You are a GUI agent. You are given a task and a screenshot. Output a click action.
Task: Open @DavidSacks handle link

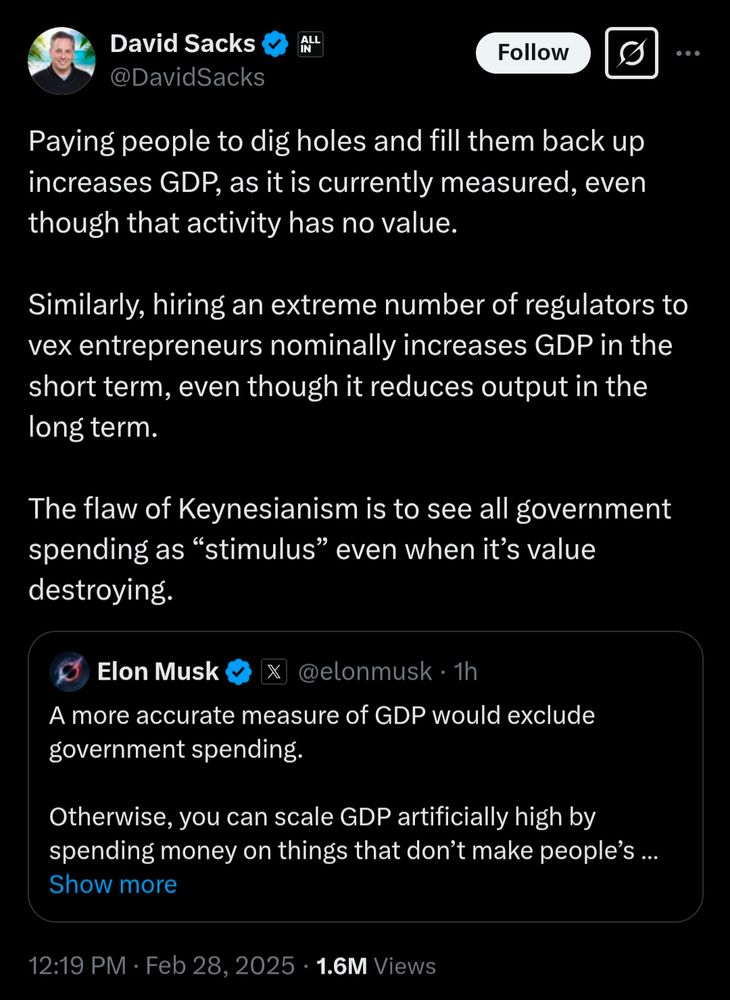click(189, 77)
